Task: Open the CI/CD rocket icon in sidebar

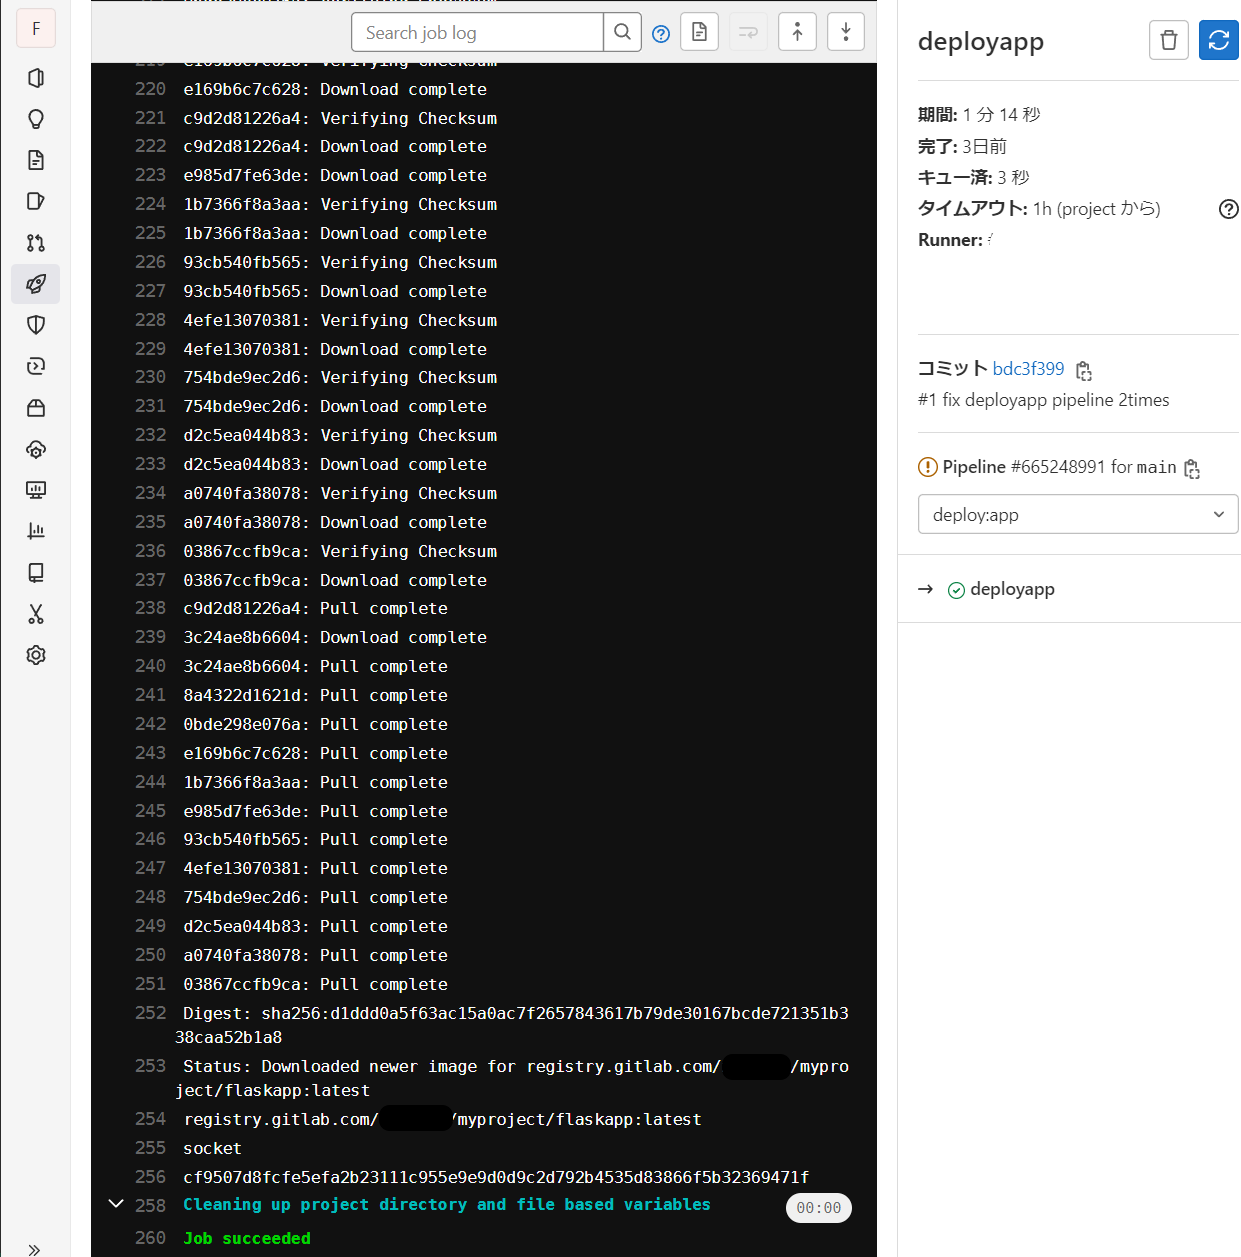Action: (36, 284)
